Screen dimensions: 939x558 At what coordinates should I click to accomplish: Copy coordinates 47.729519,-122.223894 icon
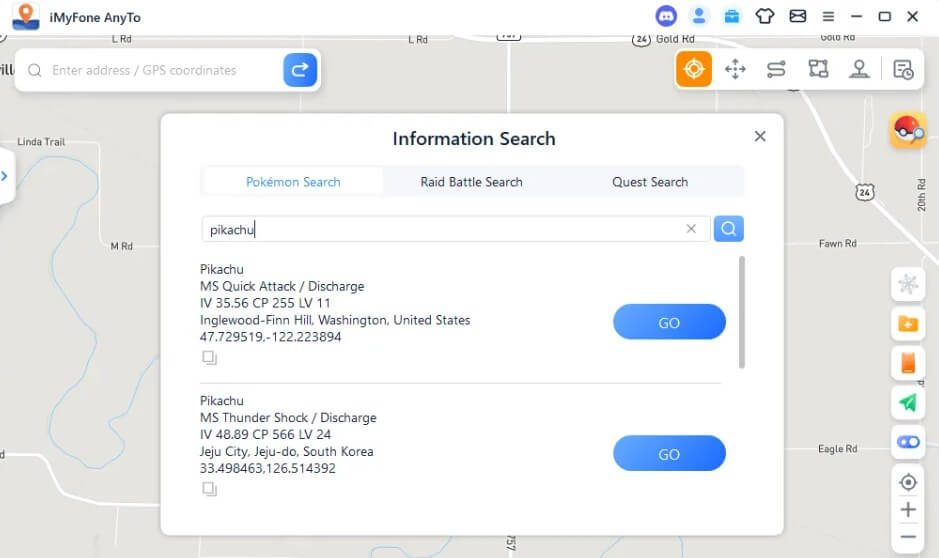(209, 357)
